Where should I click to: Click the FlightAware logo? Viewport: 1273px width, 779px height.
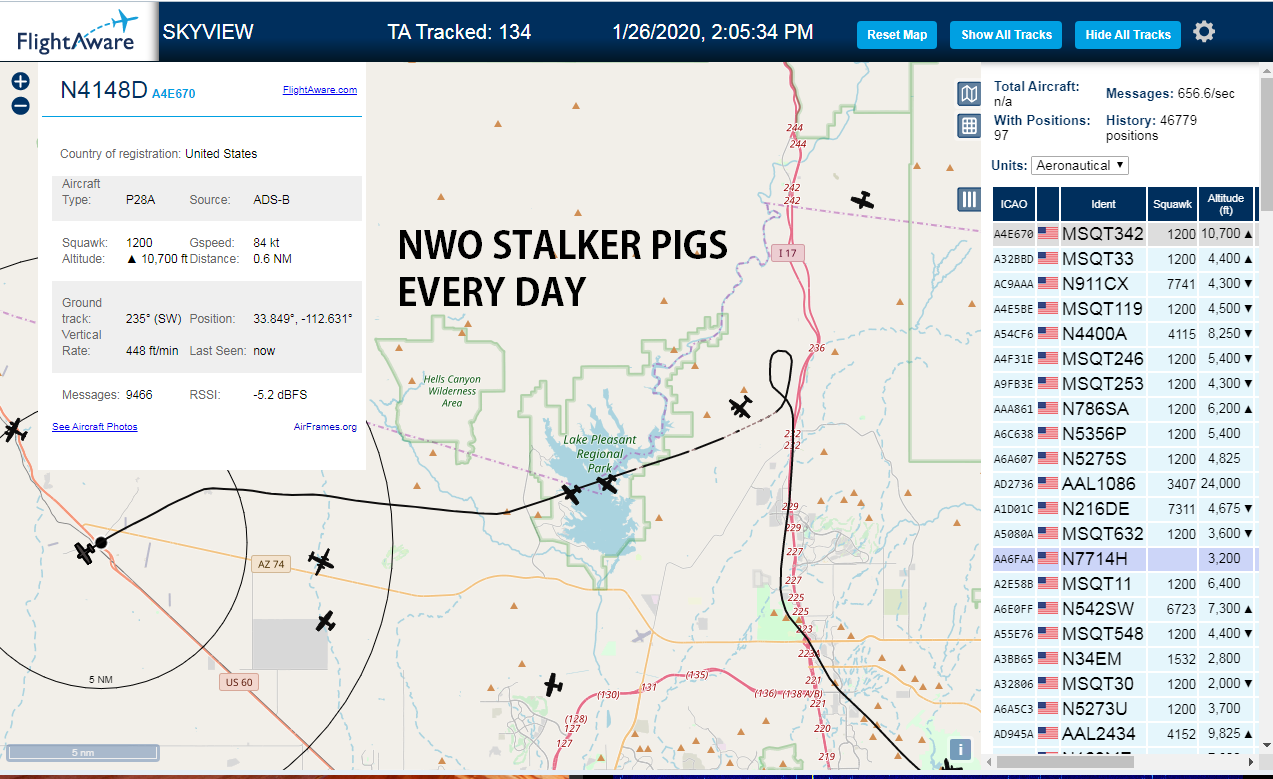click(76, 31)
